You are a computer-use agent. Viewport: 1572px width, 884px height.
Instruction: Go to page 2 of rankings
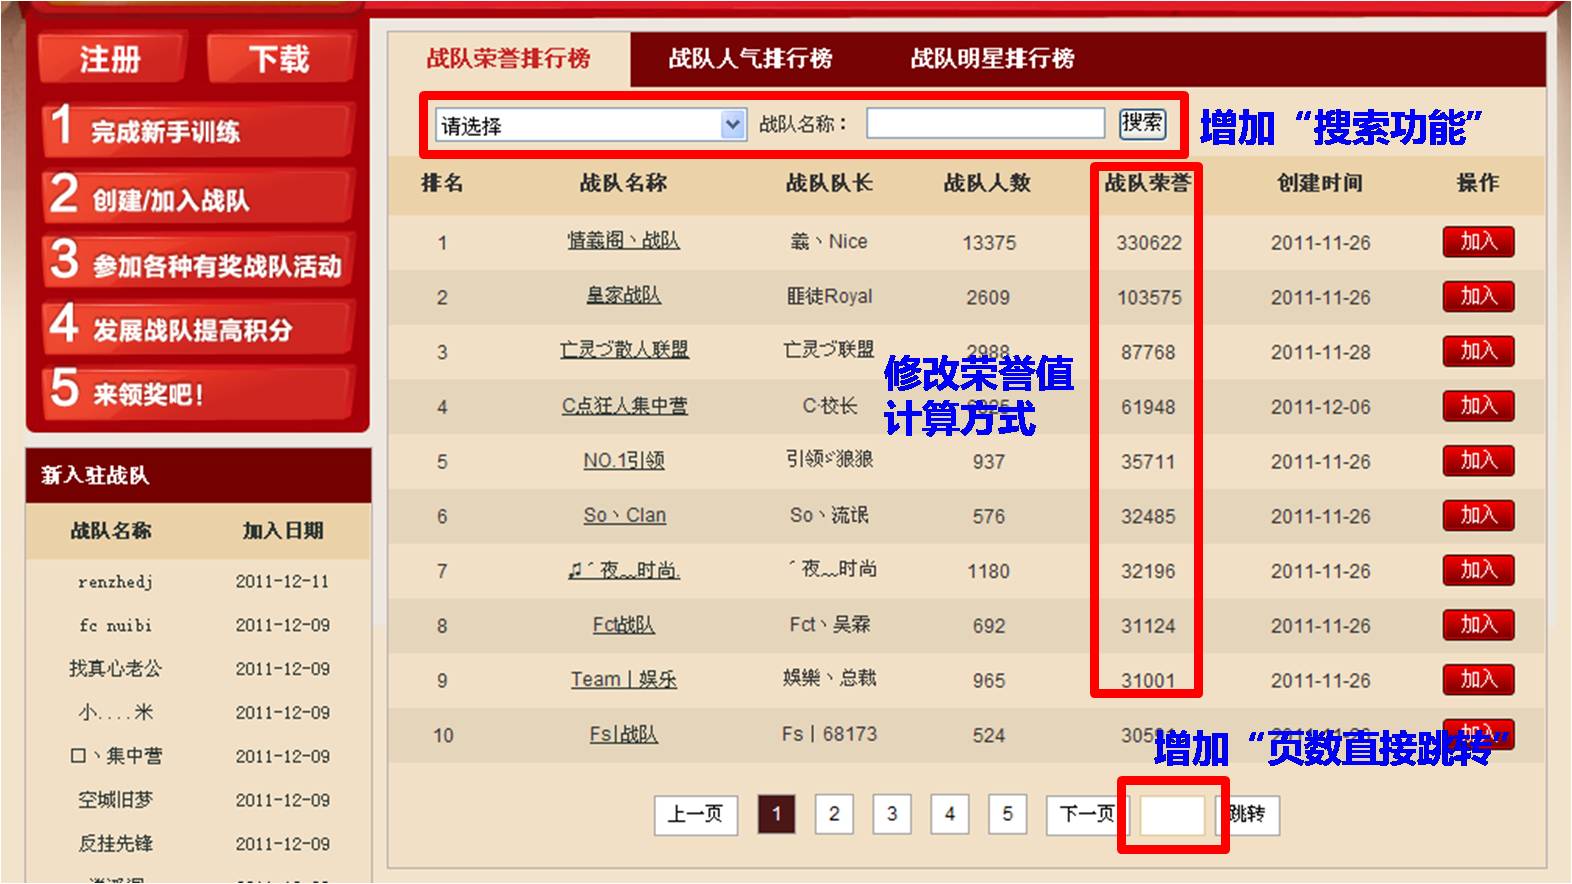[833, 814]
